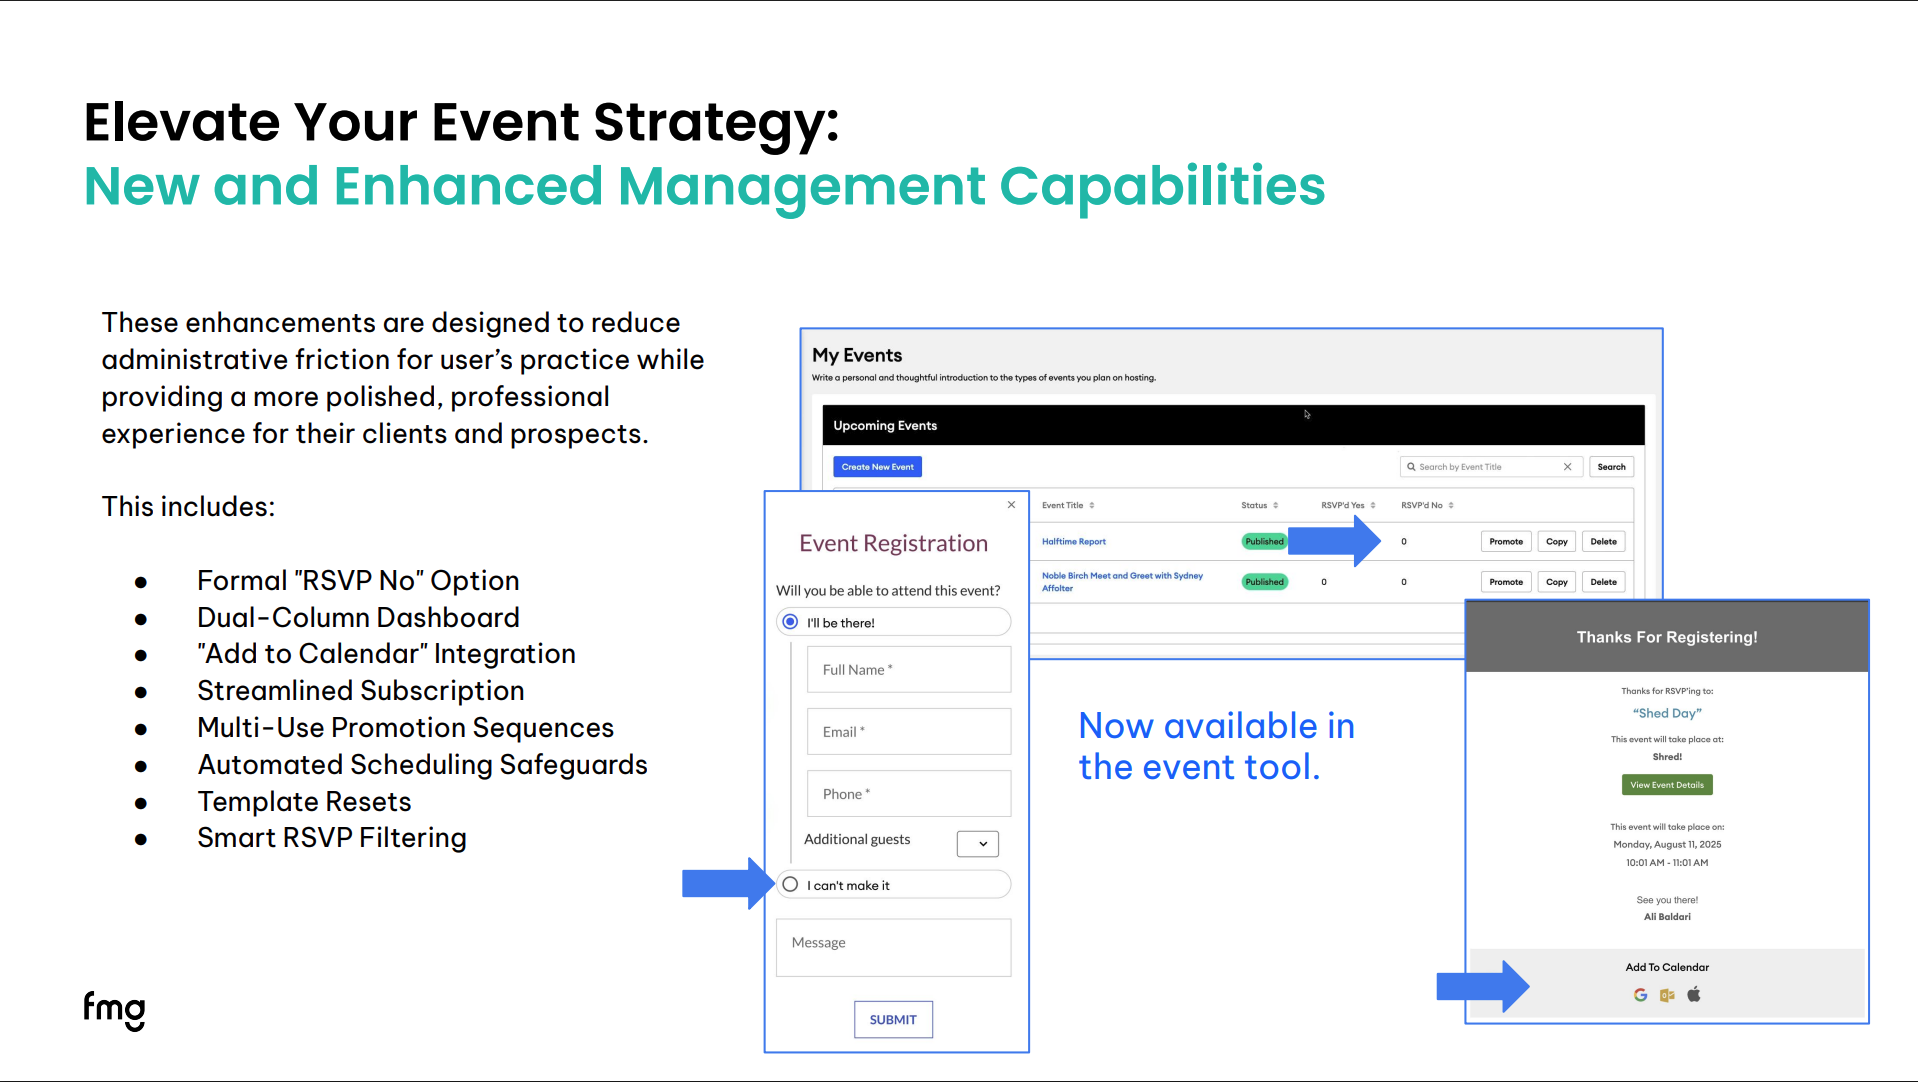The height and width of the screenshot is (1082, 1918).
Task: Click the Search button in My Events
Action: (1611, 467)
